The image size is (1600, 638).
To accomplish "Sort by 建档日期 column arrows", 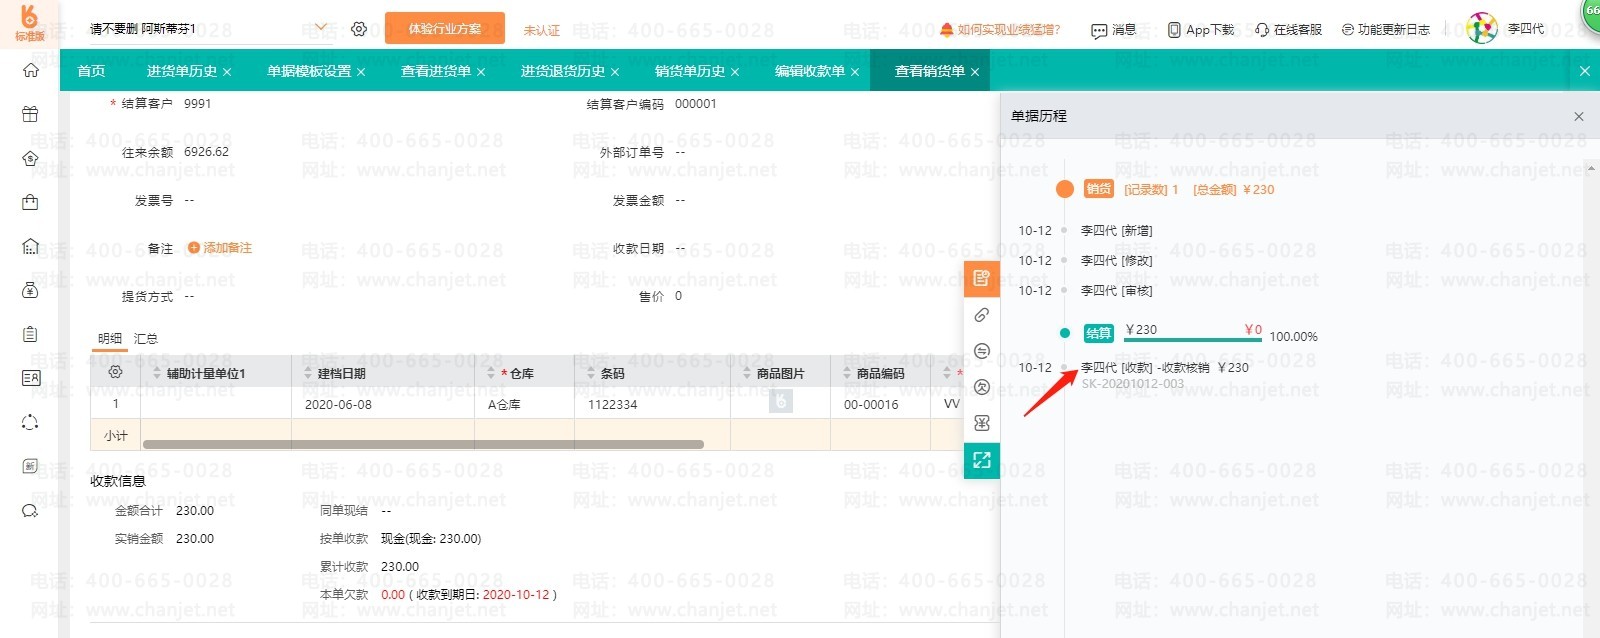I will click(x=307, y=373).
